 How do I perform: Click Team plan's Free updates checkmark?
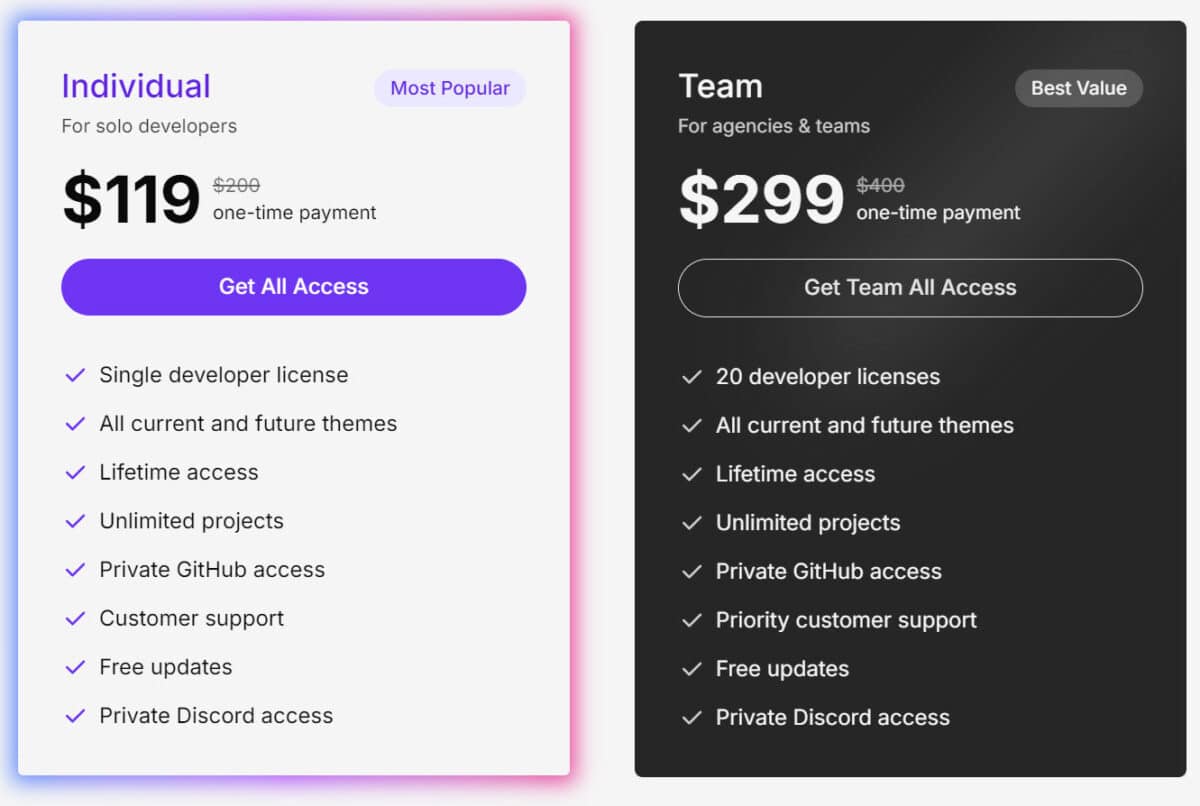[x=692, y=669]
